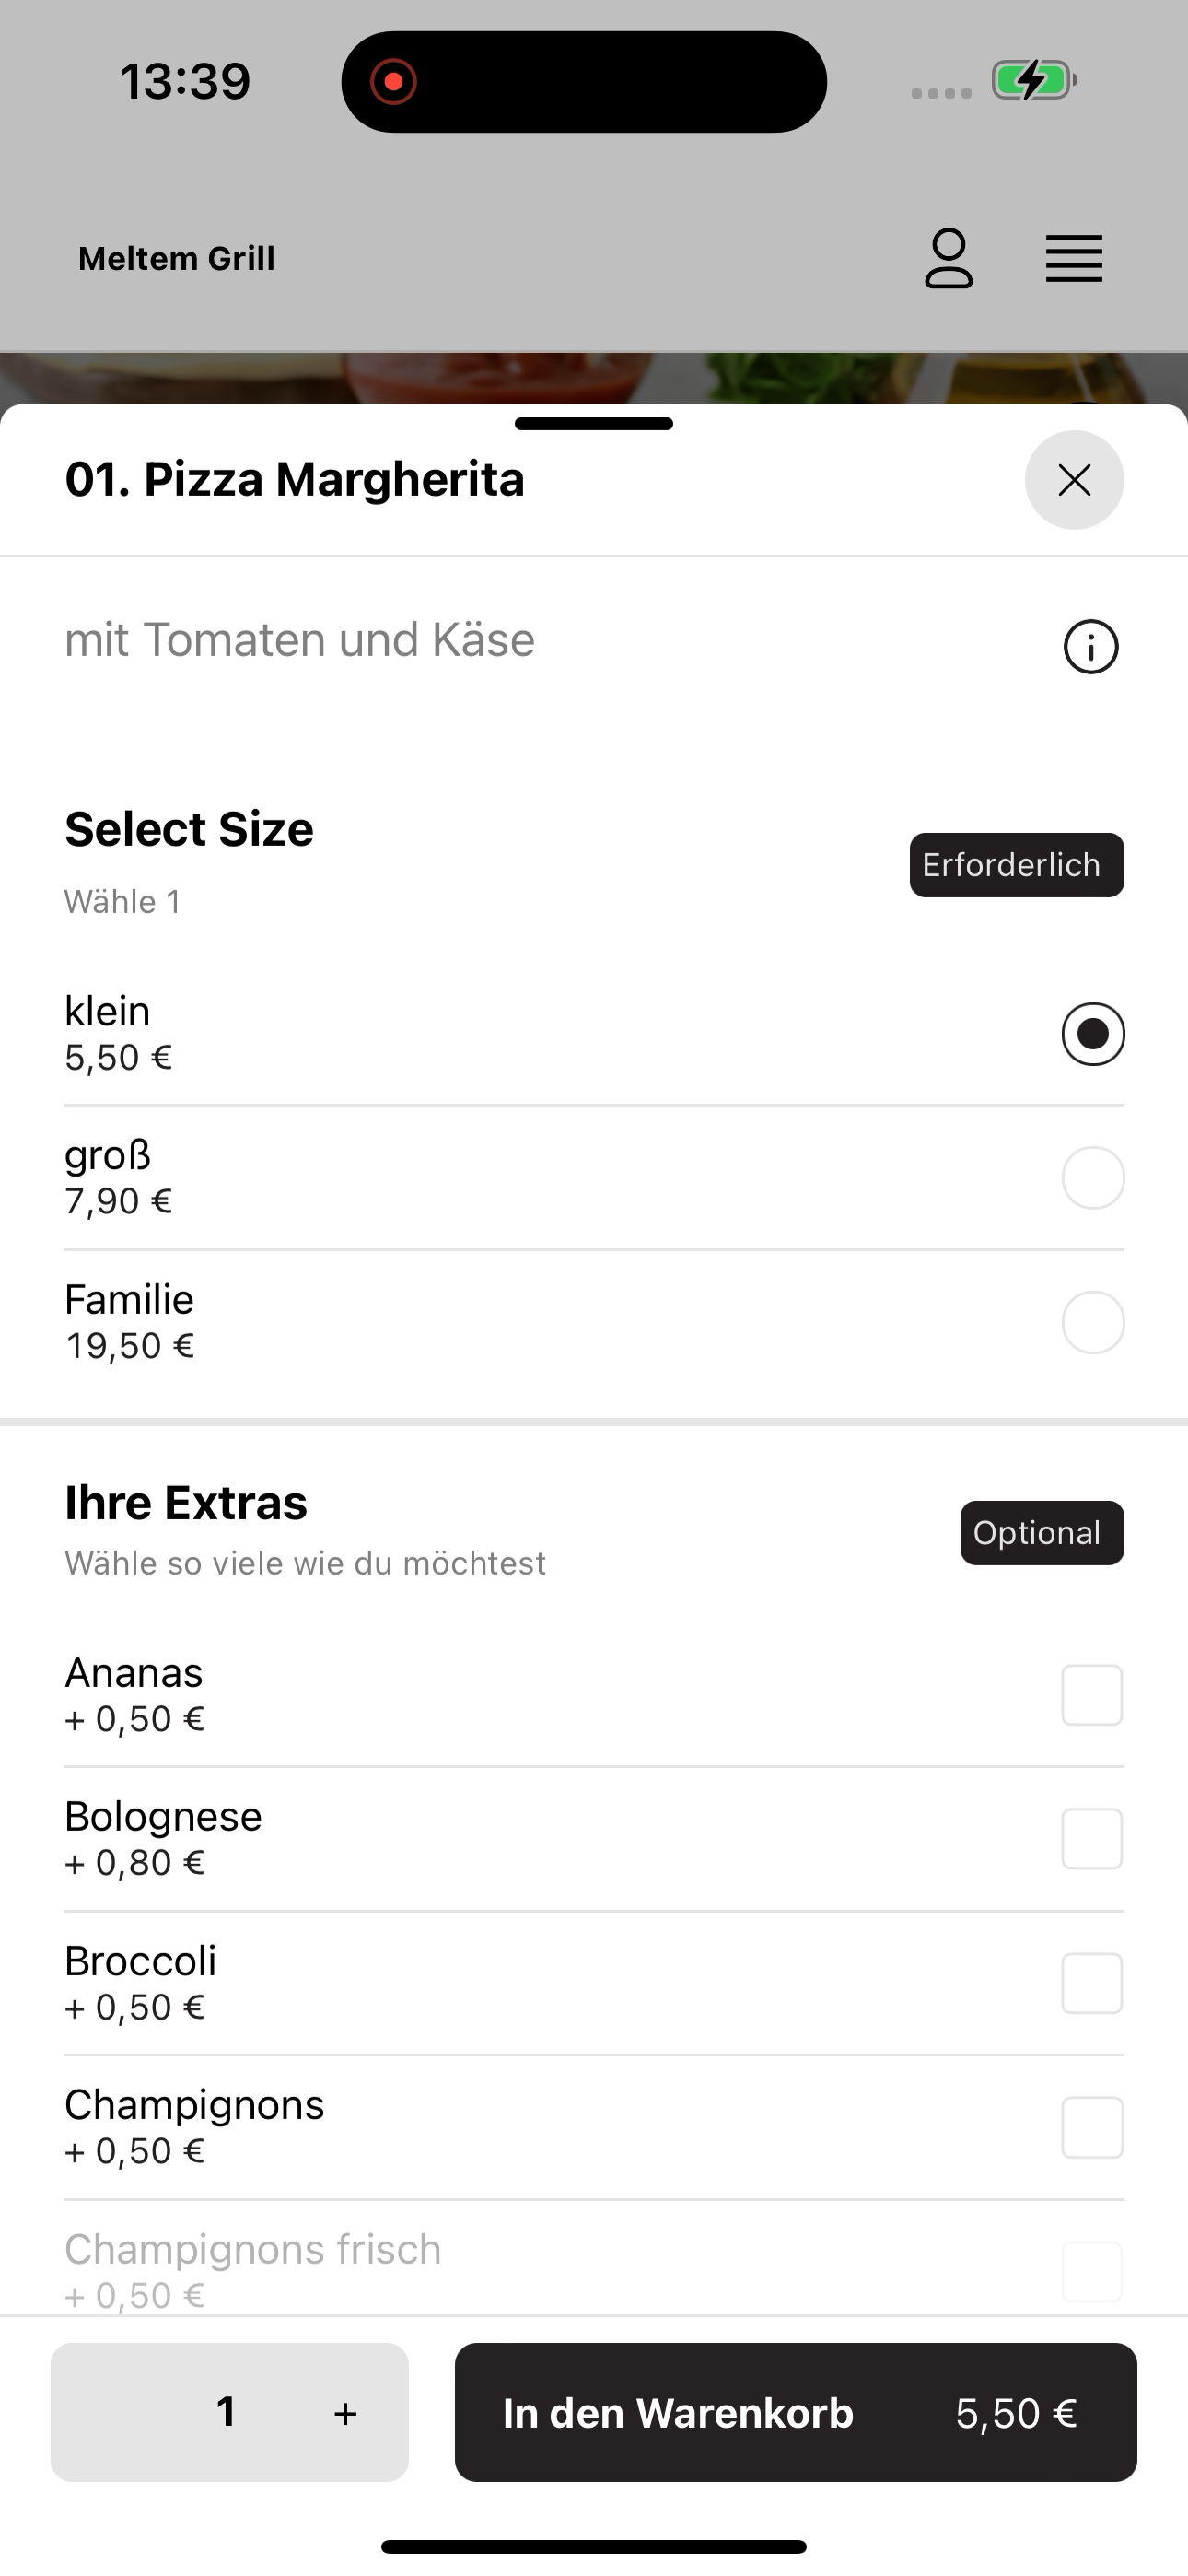Tap the sheet drag handle bar
1188x2576 pixels.
point(594,424)
